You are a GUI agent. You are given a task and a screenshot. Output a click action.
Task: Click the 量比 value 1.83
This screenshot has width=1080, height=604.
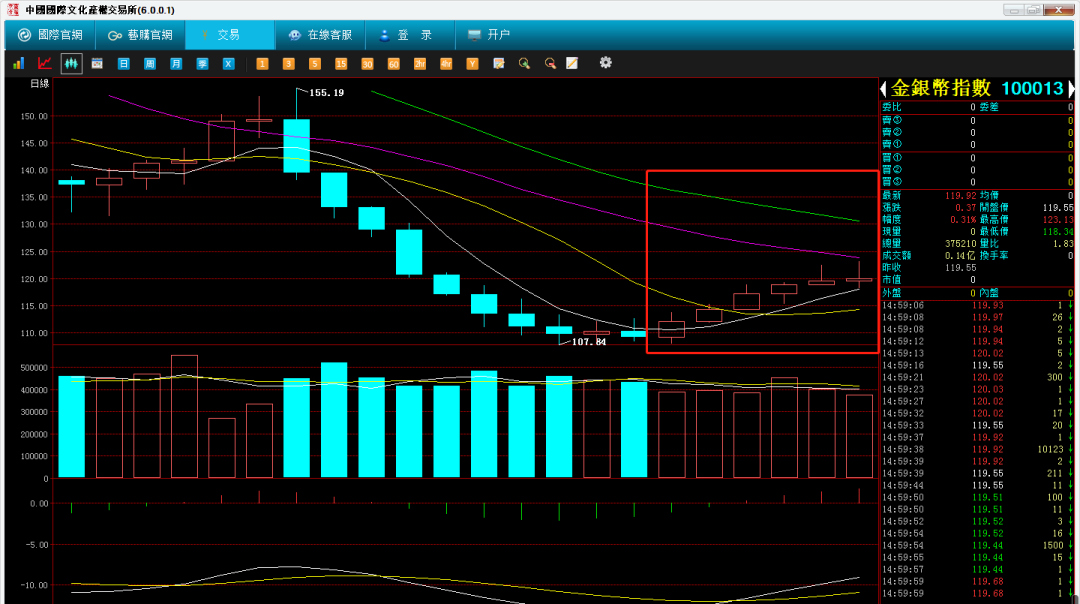(x=1063, y=244)
